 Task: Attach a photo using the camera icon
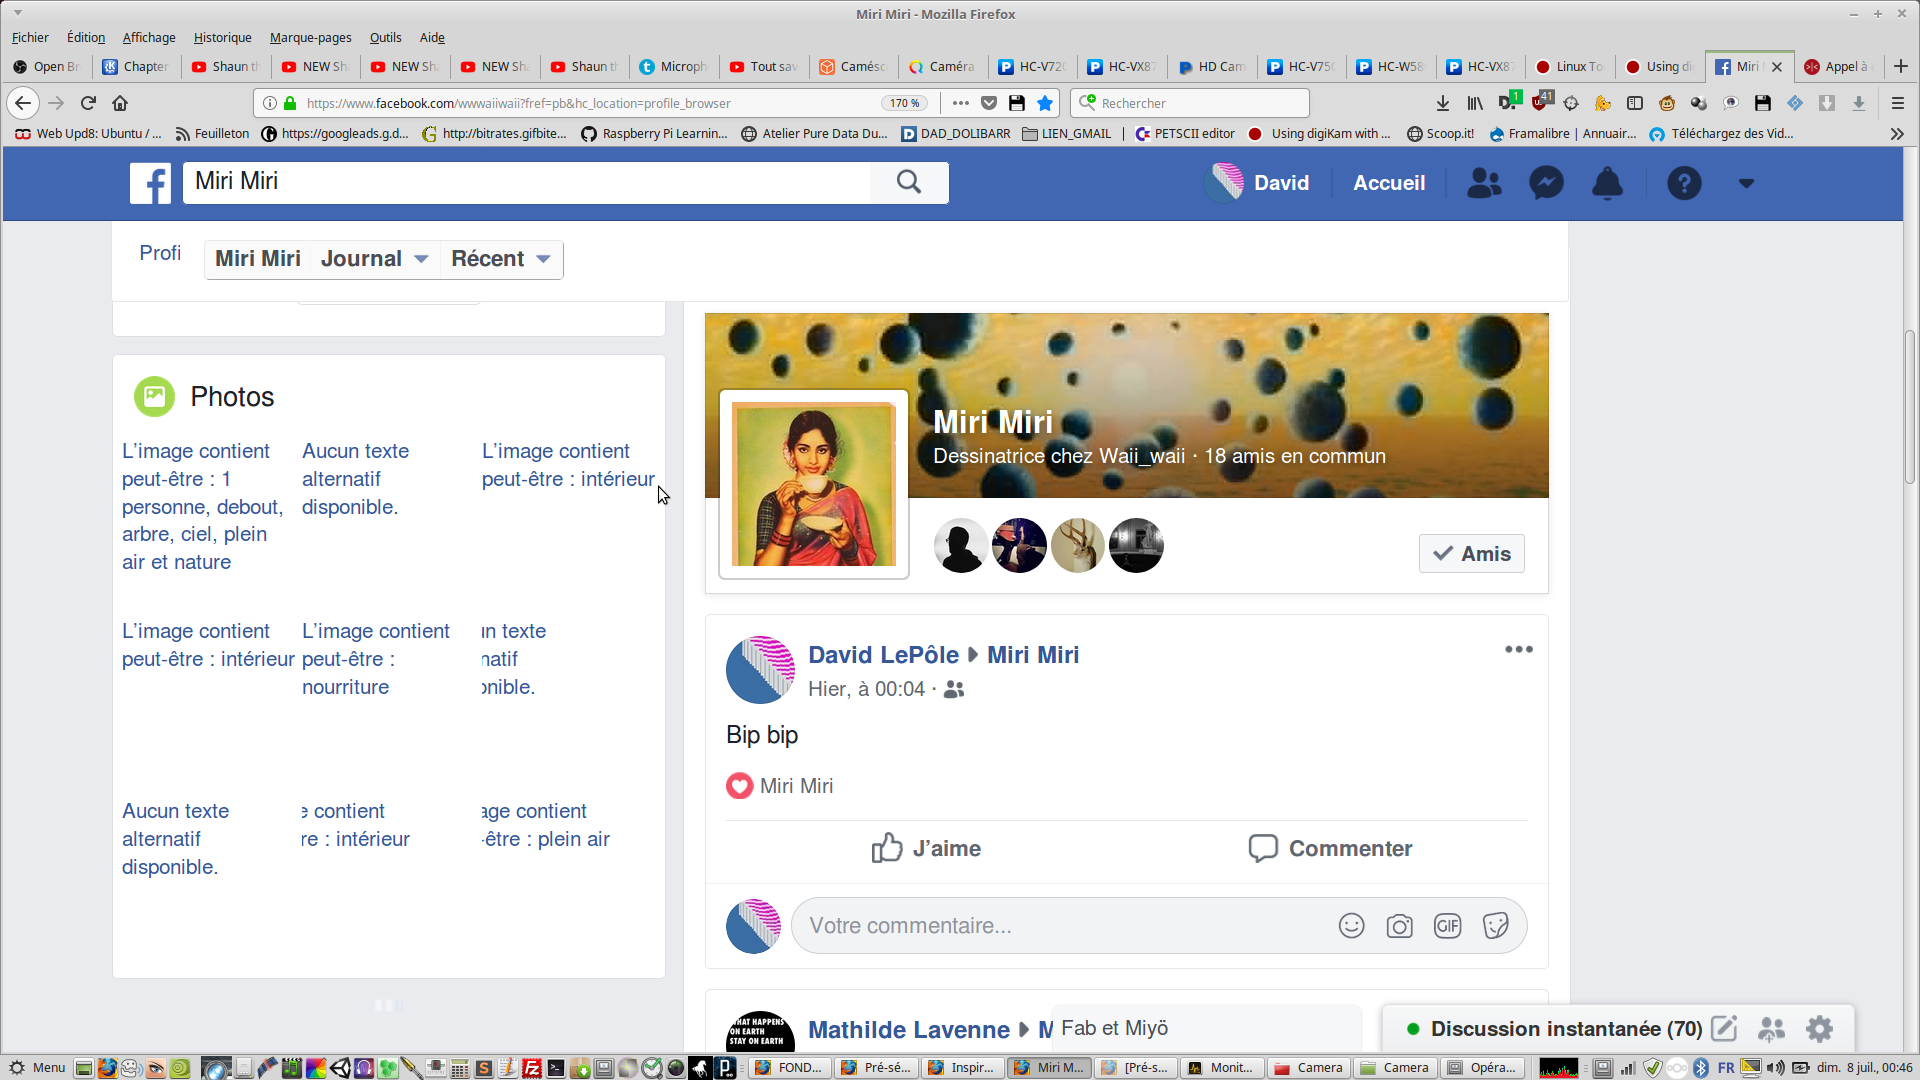pyautogui.click(x=1399, y=926)
